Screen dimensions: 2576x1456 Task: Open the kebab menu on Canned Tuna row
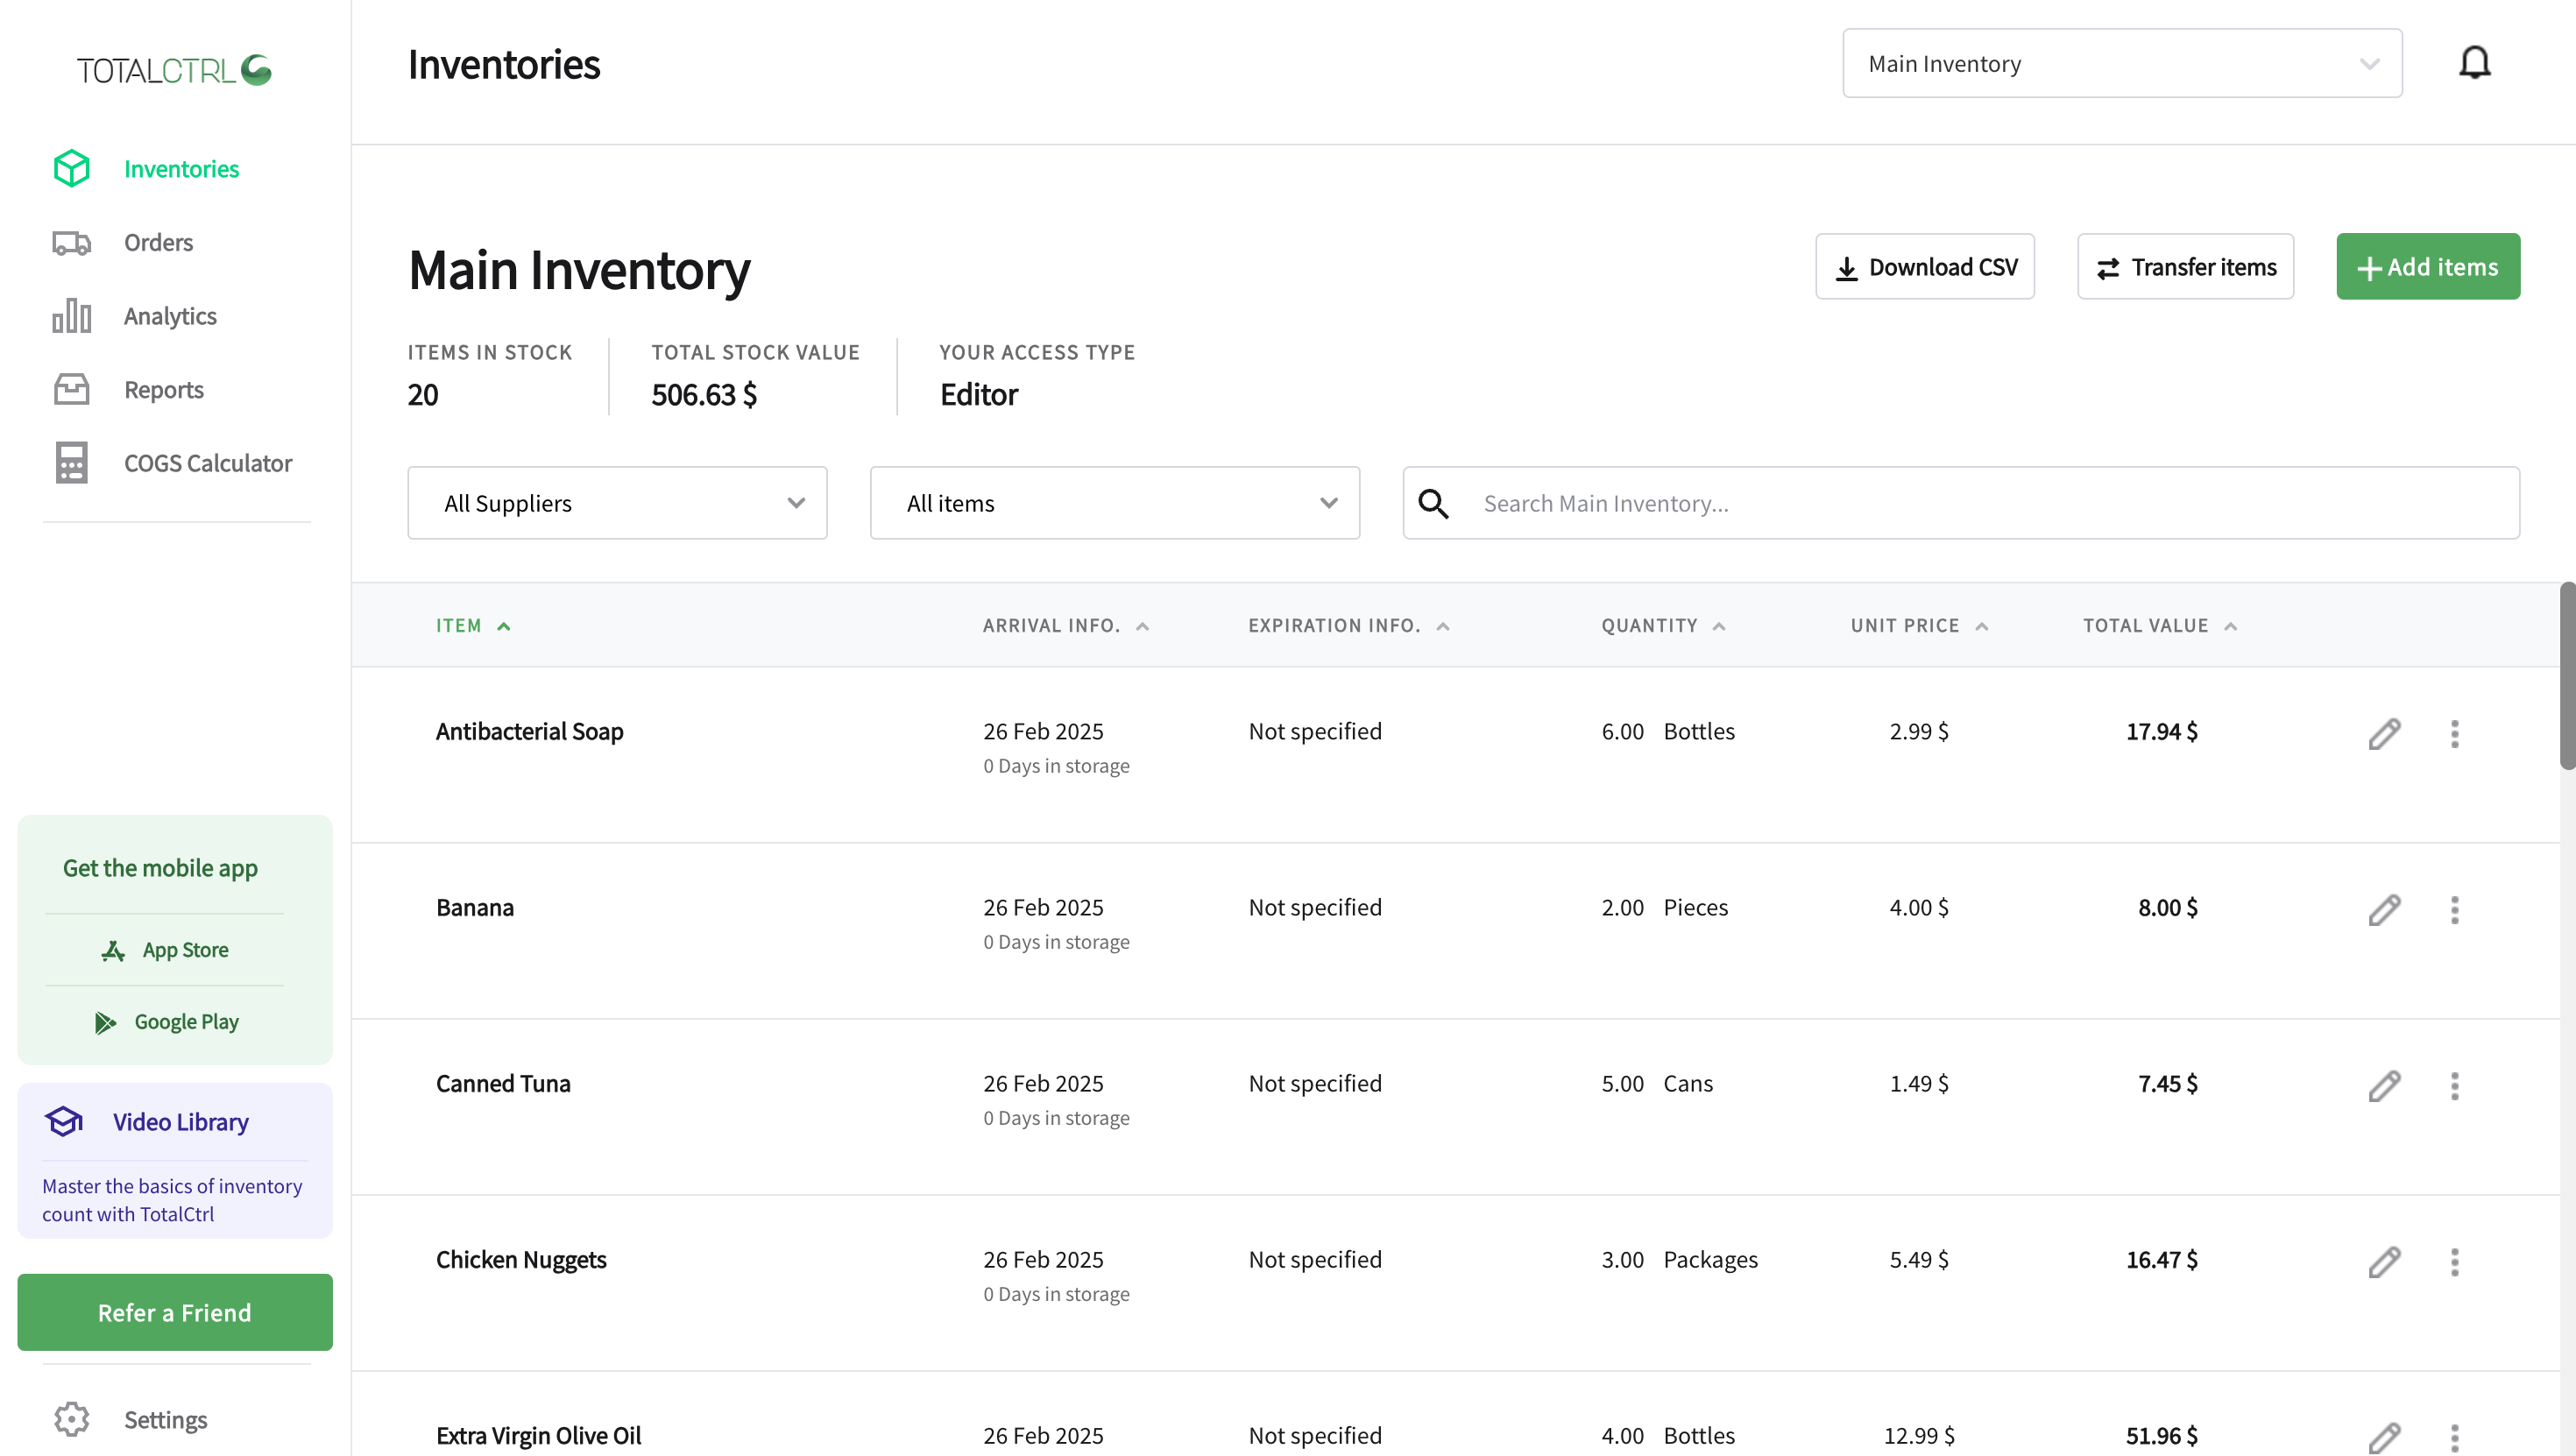(x=2455, y=1086)
